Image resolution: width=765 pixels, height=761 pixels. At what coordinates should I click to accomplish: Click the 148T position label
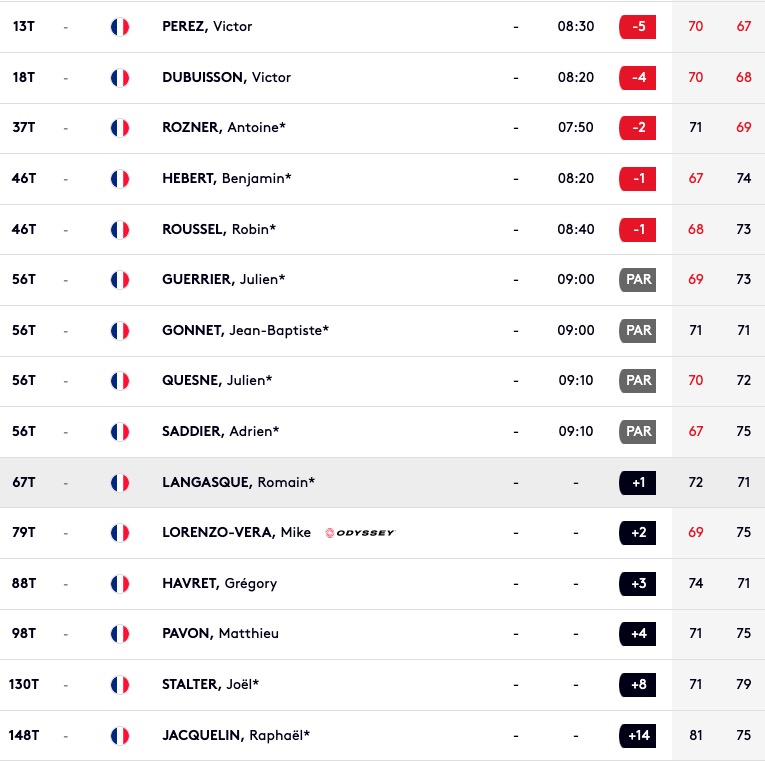click(23, 735)
